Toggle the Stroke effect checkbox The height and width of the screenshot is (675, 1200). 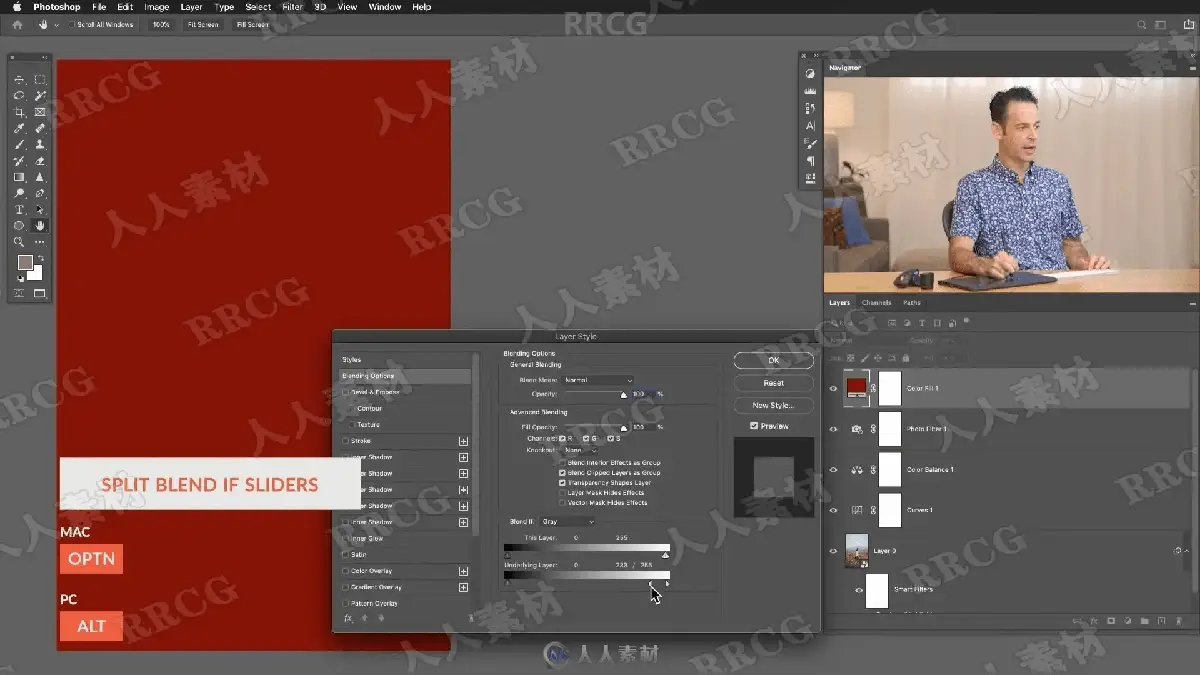click(x=346, y=441)
